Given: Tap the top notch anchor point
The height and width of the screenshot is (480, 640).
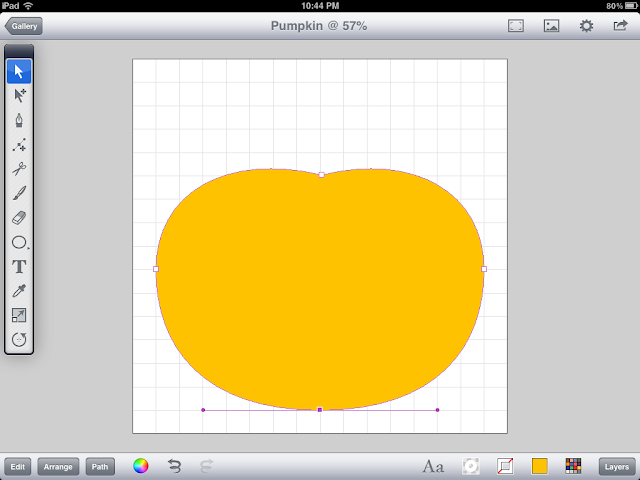Looking at the screenshot, I should click(322, 175).
